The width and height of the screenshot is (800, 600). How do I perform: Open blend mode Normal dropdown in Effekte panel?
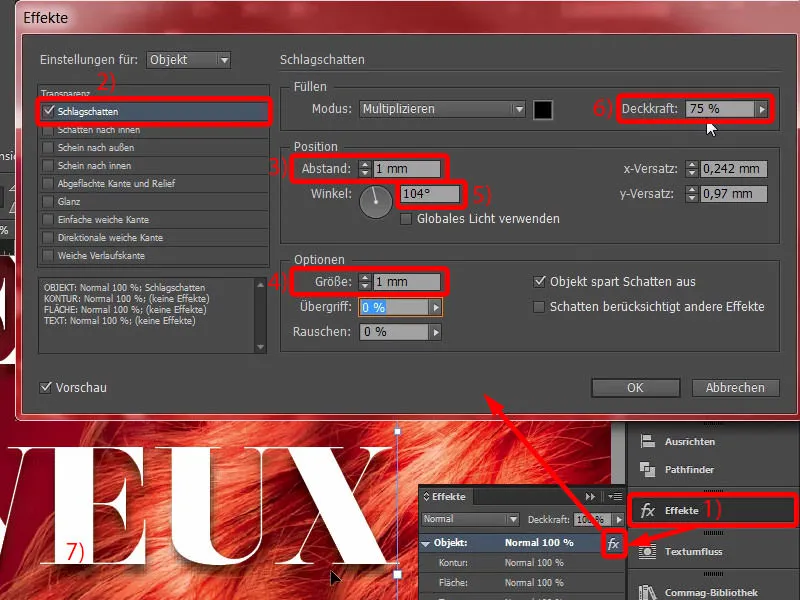[x=470, y=519]
